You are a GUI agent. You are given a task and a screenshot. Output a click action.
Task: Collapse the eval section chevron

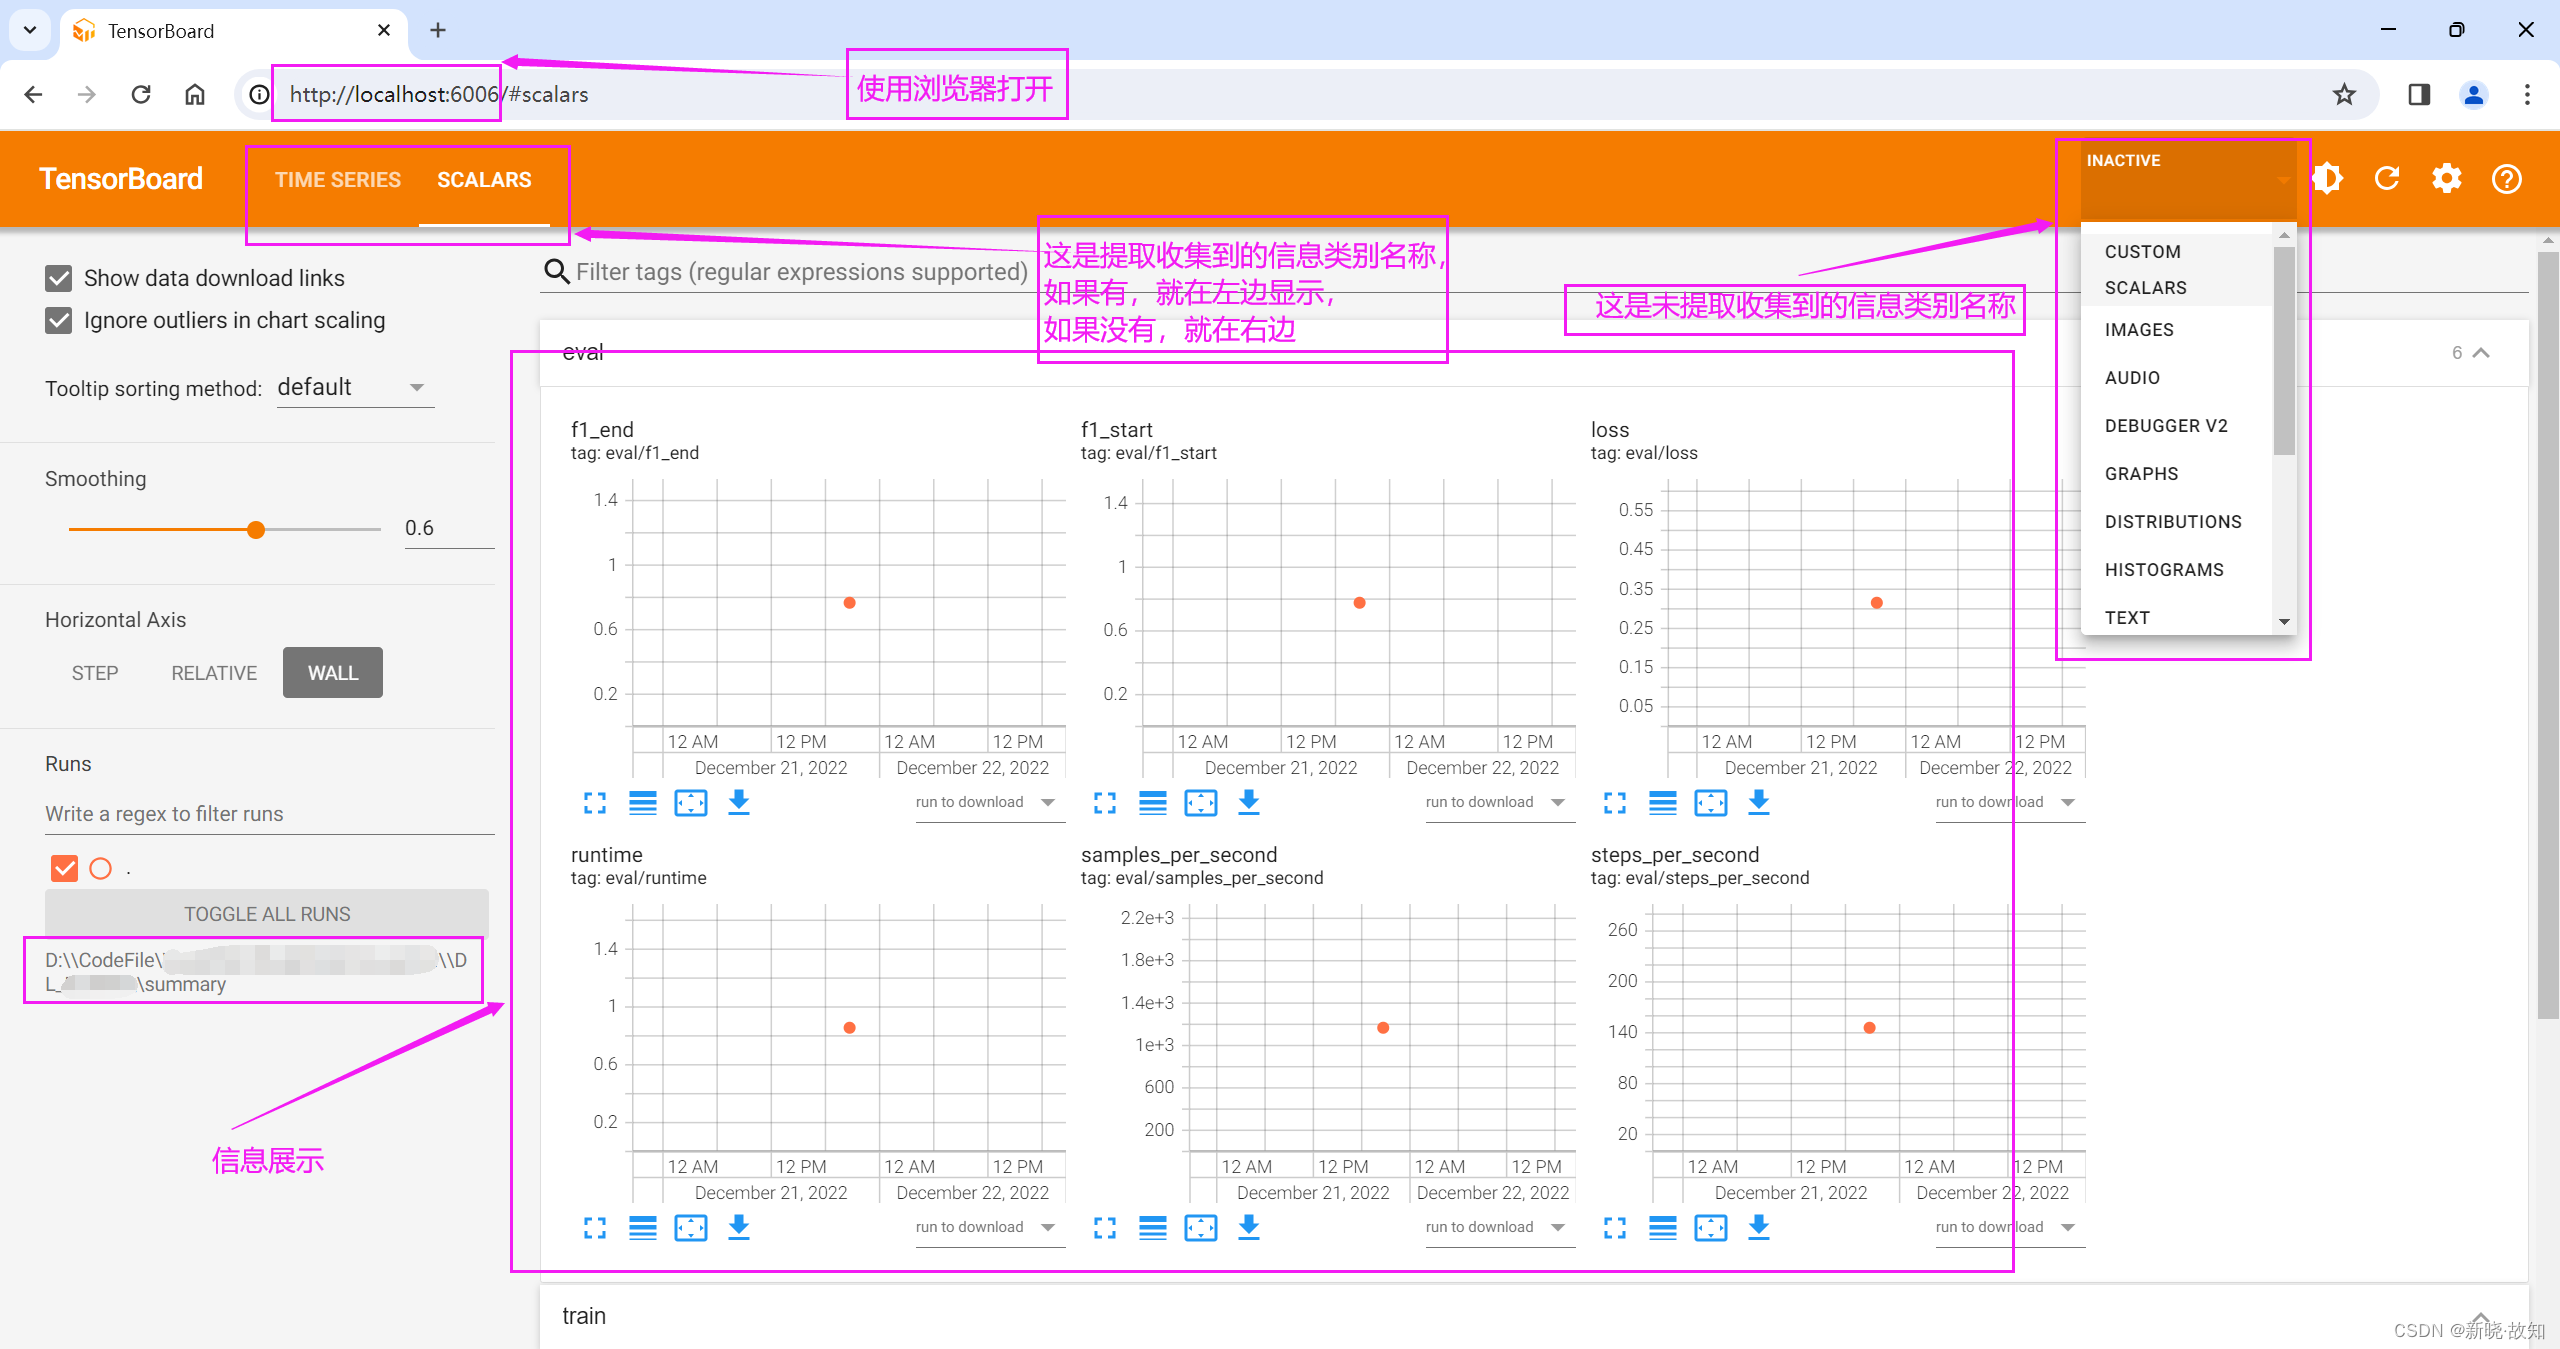pos(2481,353)
